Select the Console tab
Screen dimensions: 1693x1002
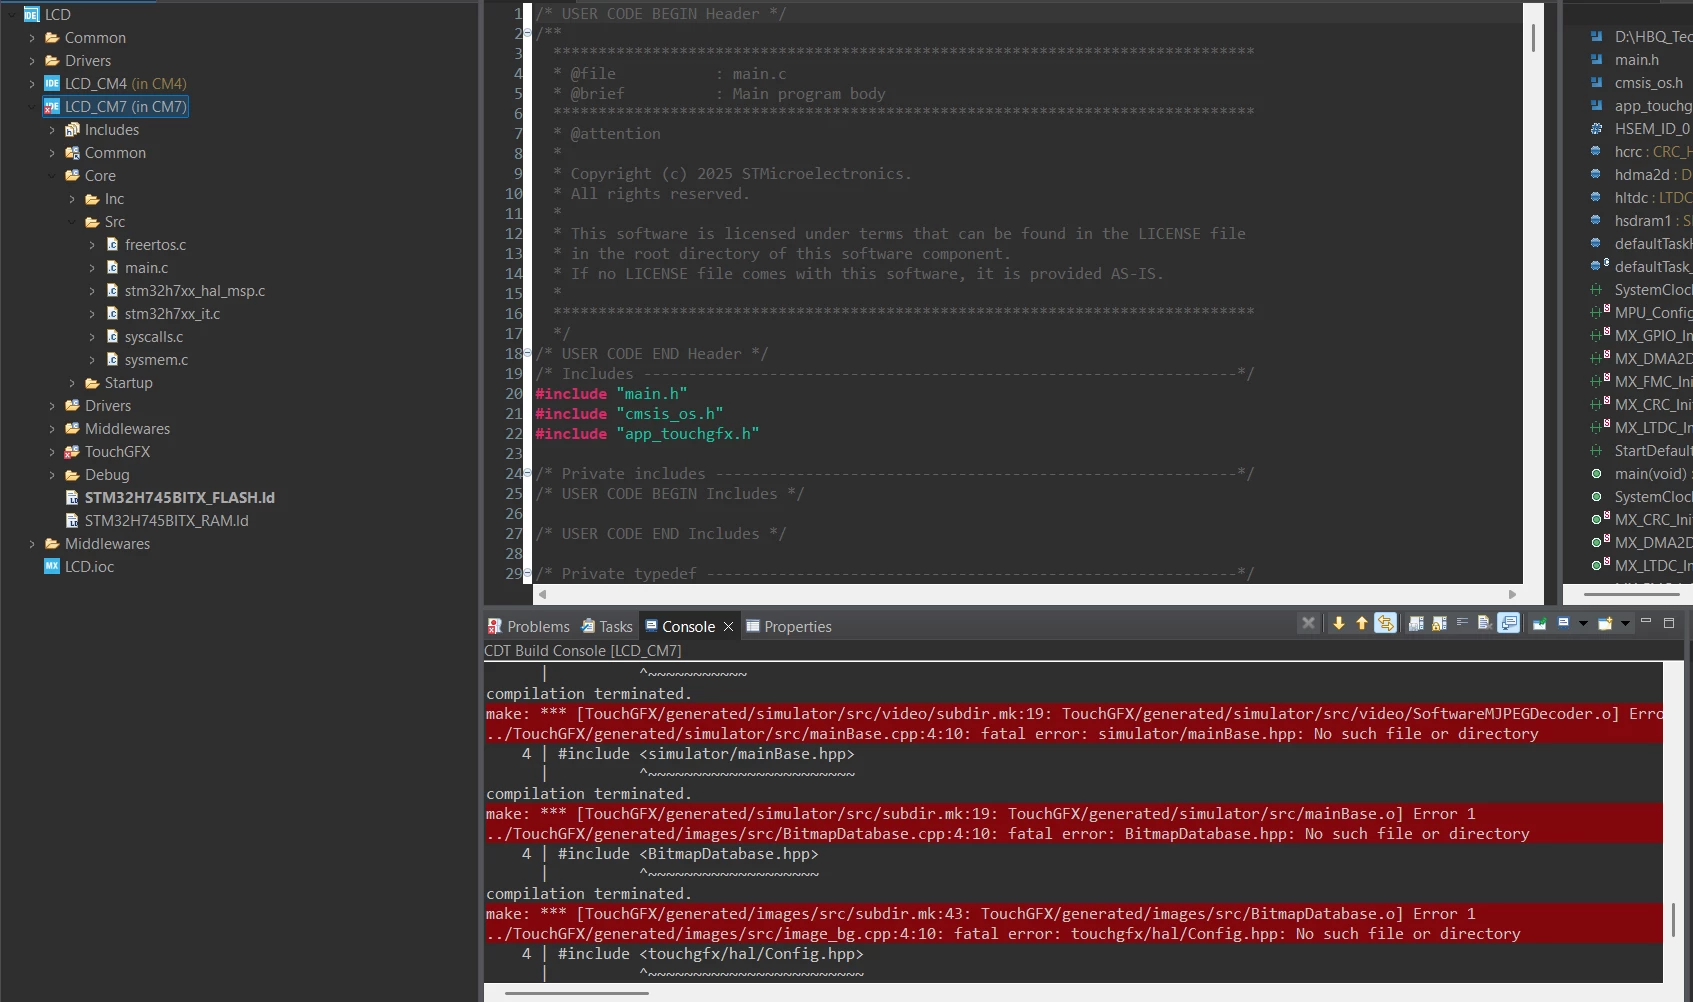click(x=680, y=626)
